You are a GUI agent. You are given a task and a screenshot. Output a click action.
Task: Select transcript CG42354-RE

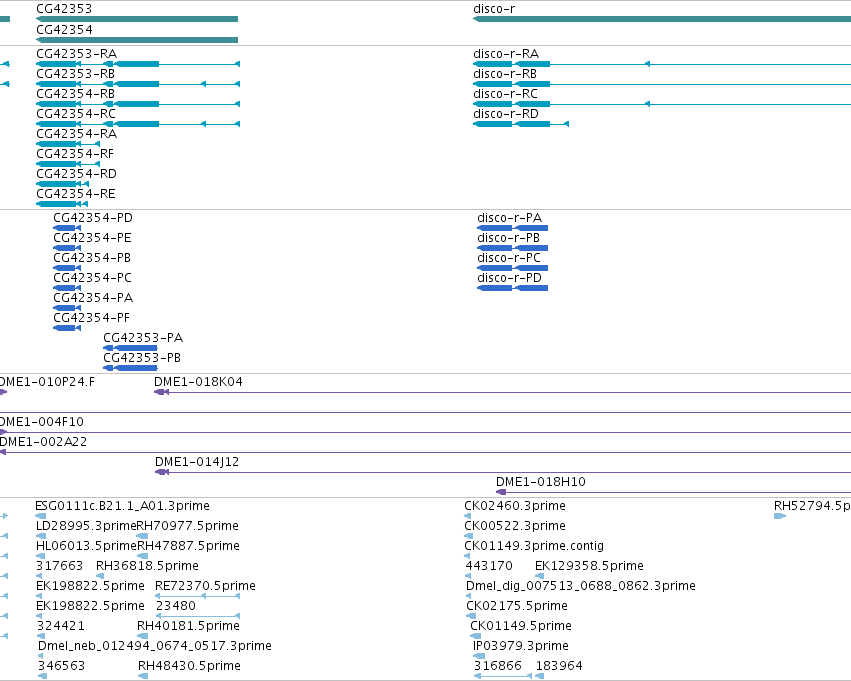pos(76,194)
